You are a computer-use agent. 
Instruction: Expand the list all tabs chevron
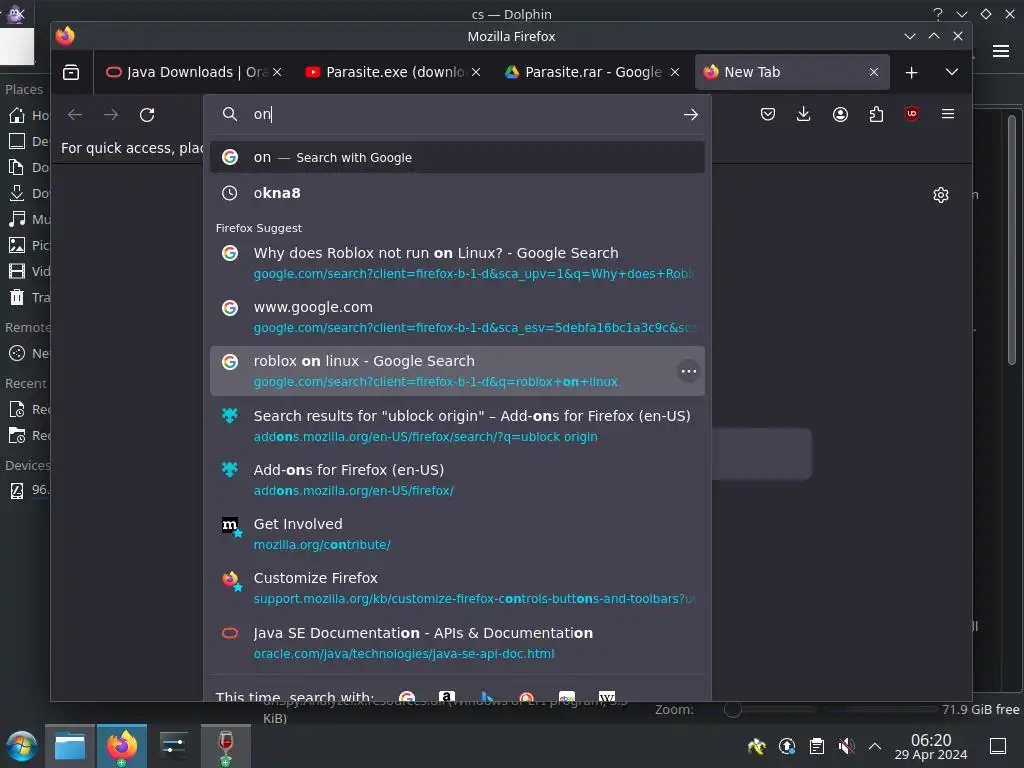952,72
